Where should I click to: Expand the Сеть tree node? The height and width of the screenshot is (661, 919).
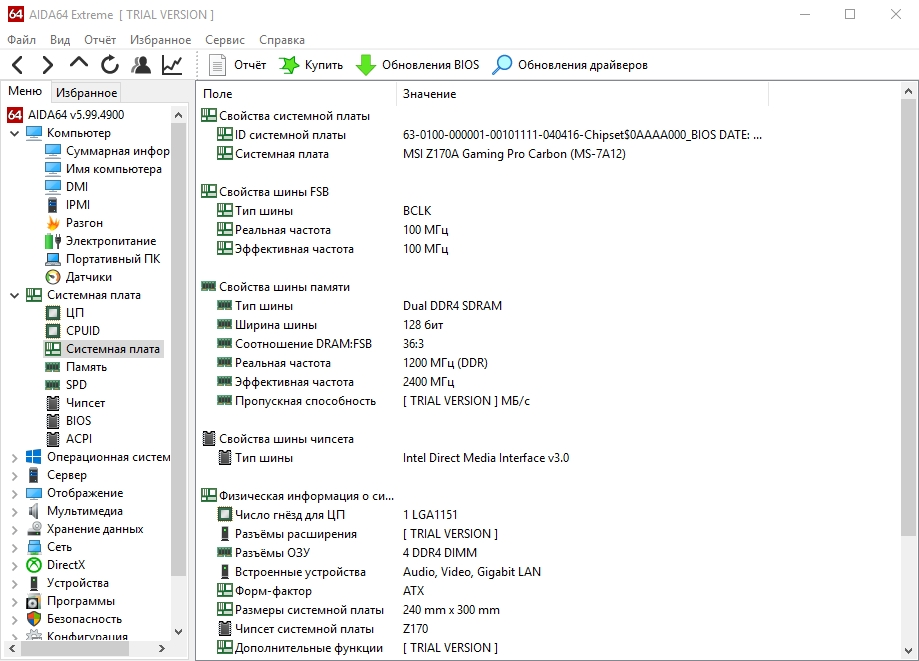pyautogui.click(x=15, y=548)
